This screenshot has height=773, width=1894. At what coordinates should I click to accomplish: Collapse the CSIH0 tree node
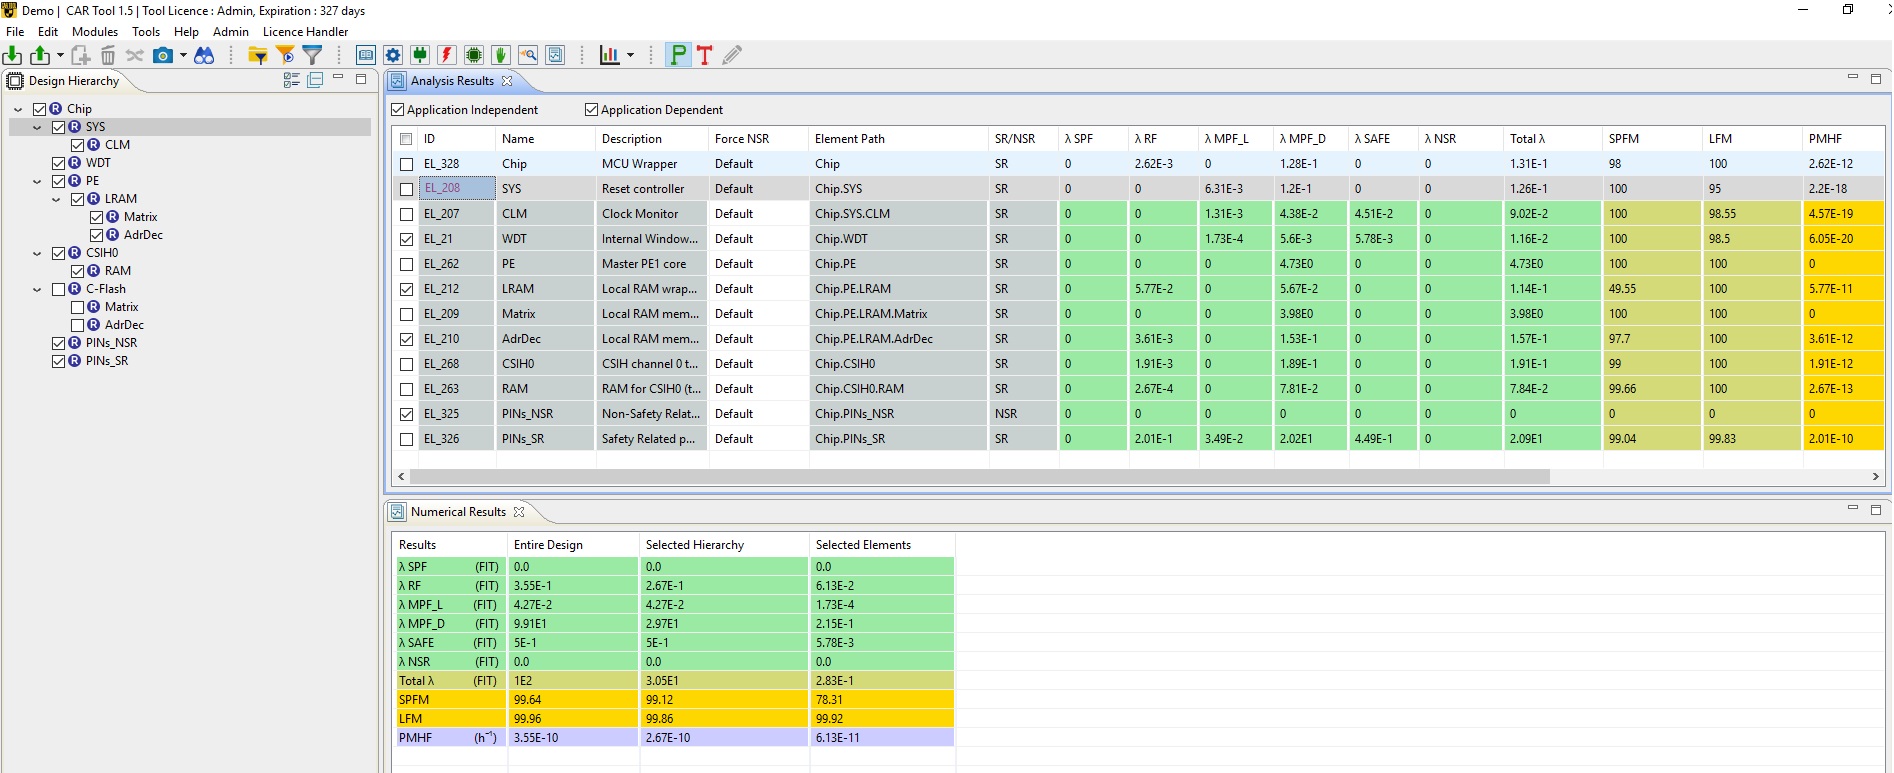(x=37, y=254)
